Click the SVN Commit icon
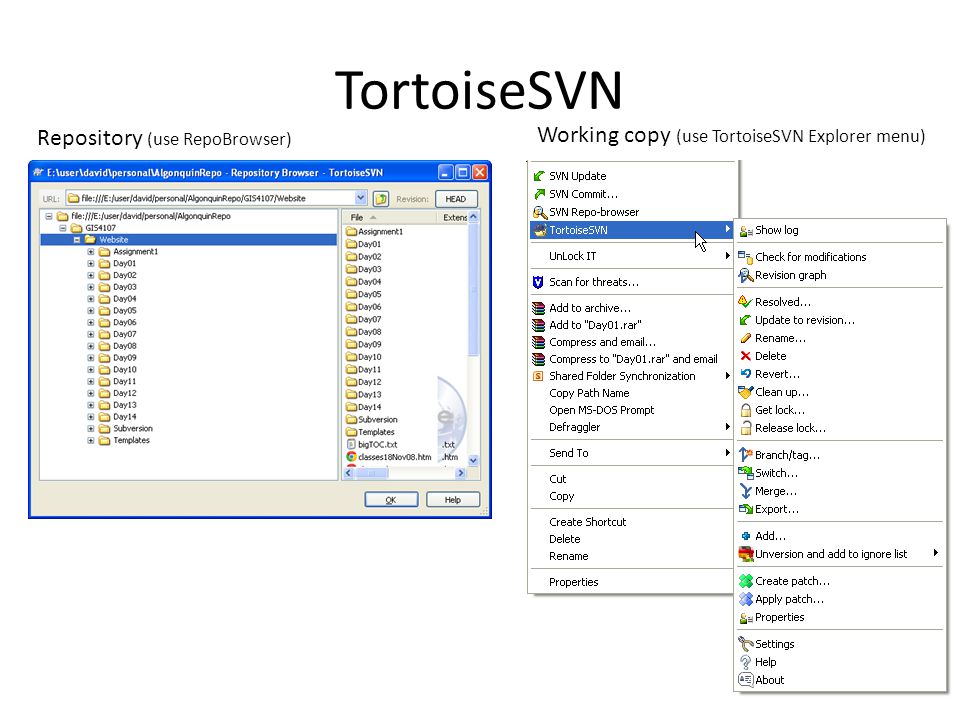Viewport: 960px width, 720px height. (x=539, y=194)
